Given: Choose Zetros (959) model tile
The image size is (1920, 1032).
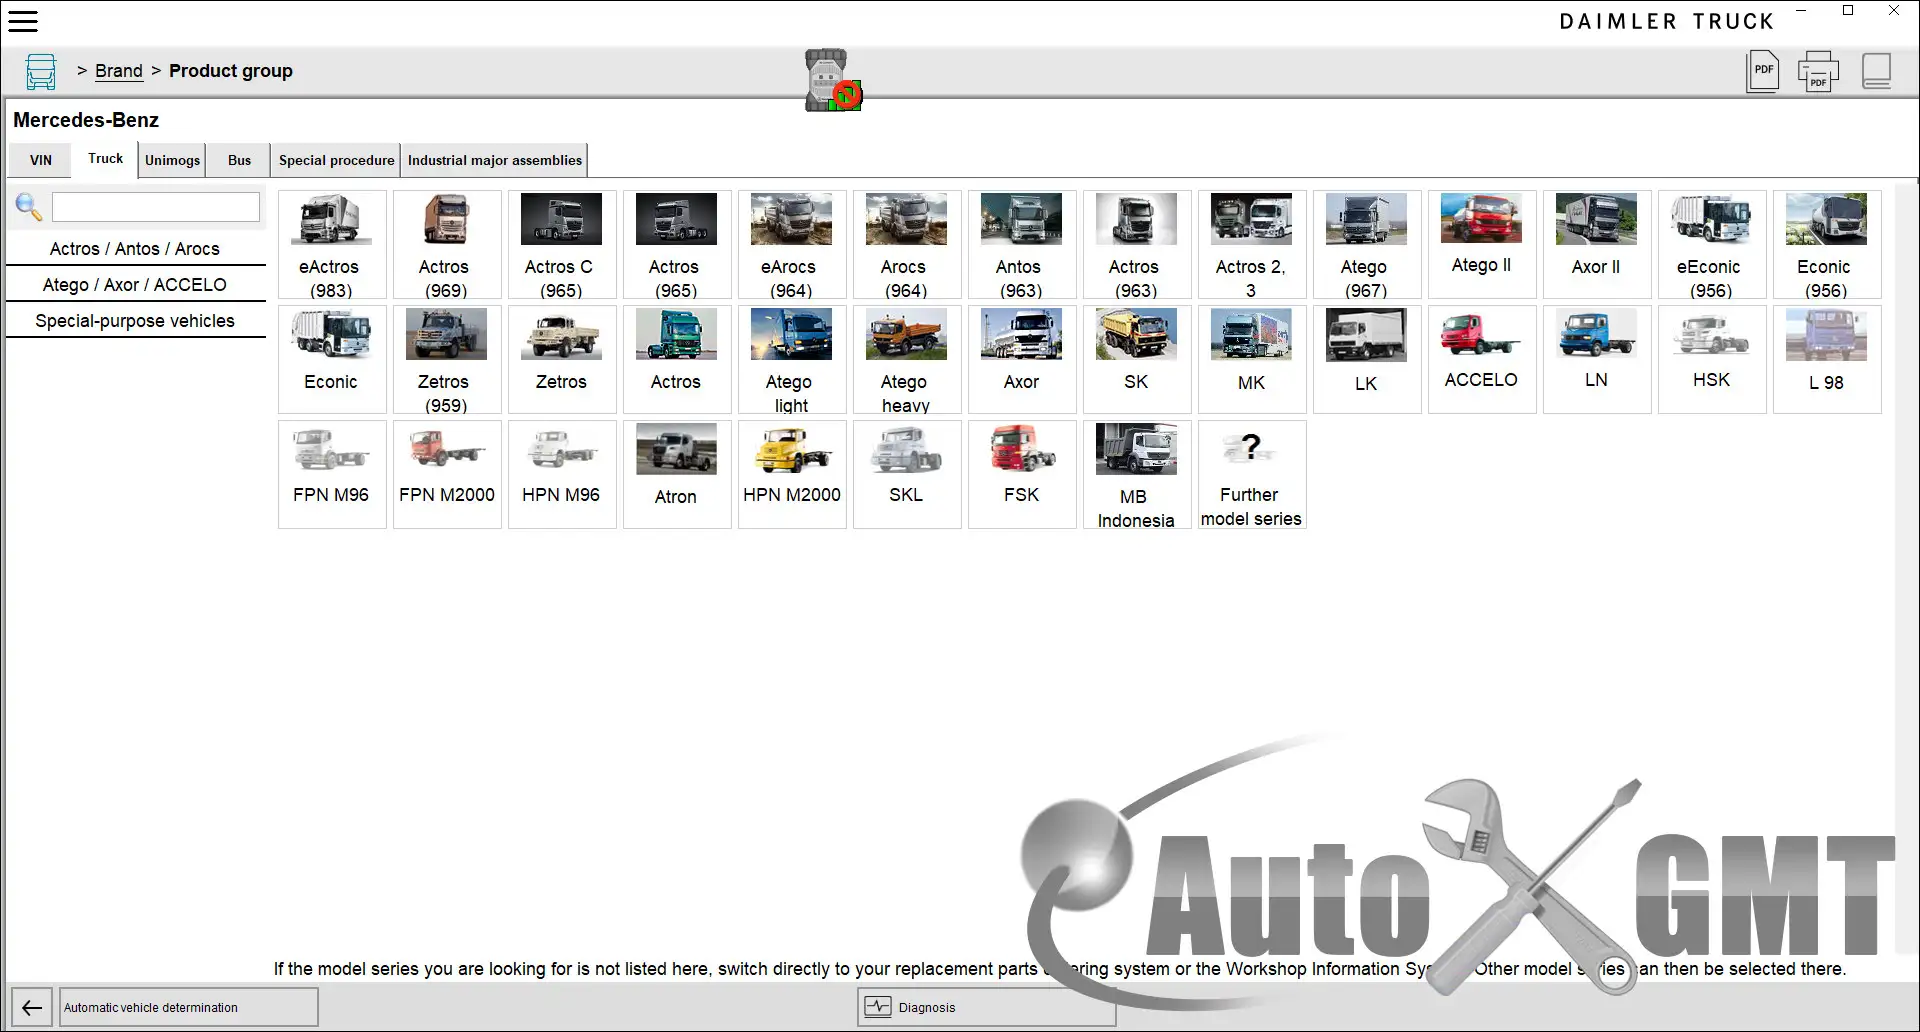Looking at the screenshot, I should coord(447,360).
